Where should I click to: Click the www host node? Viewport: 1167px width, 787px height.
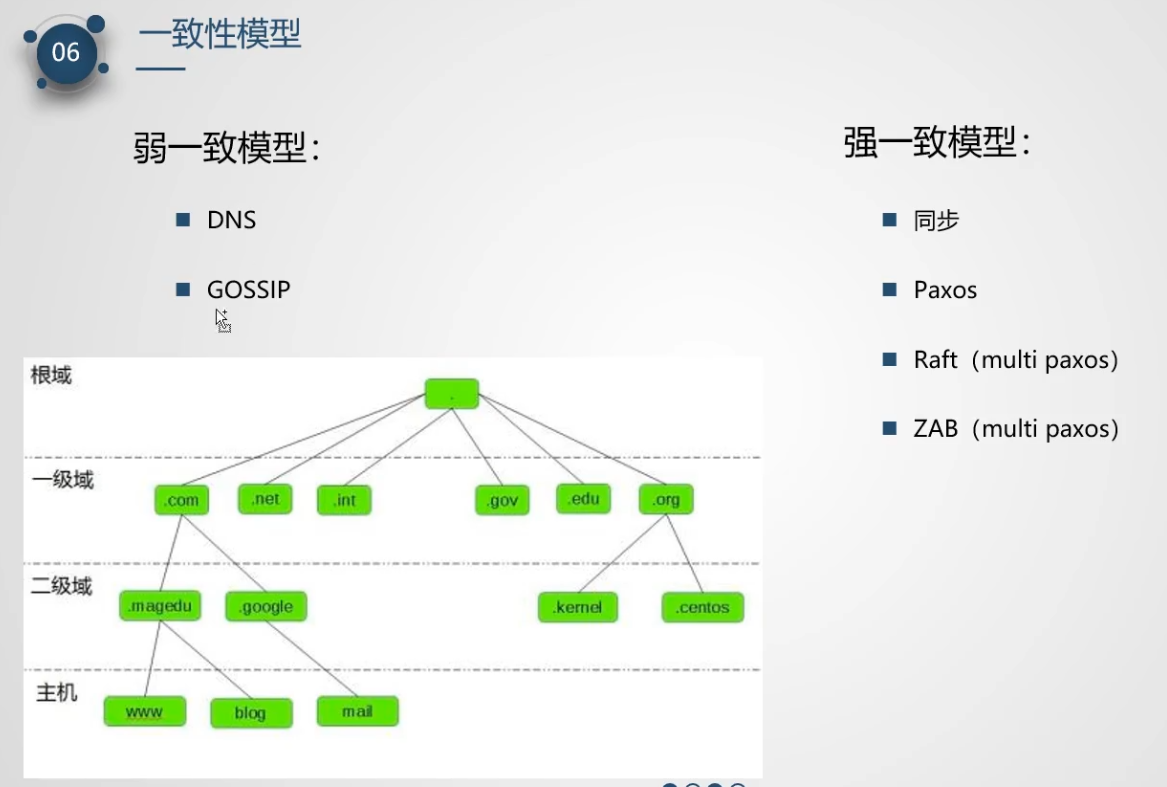coord(144,711)
